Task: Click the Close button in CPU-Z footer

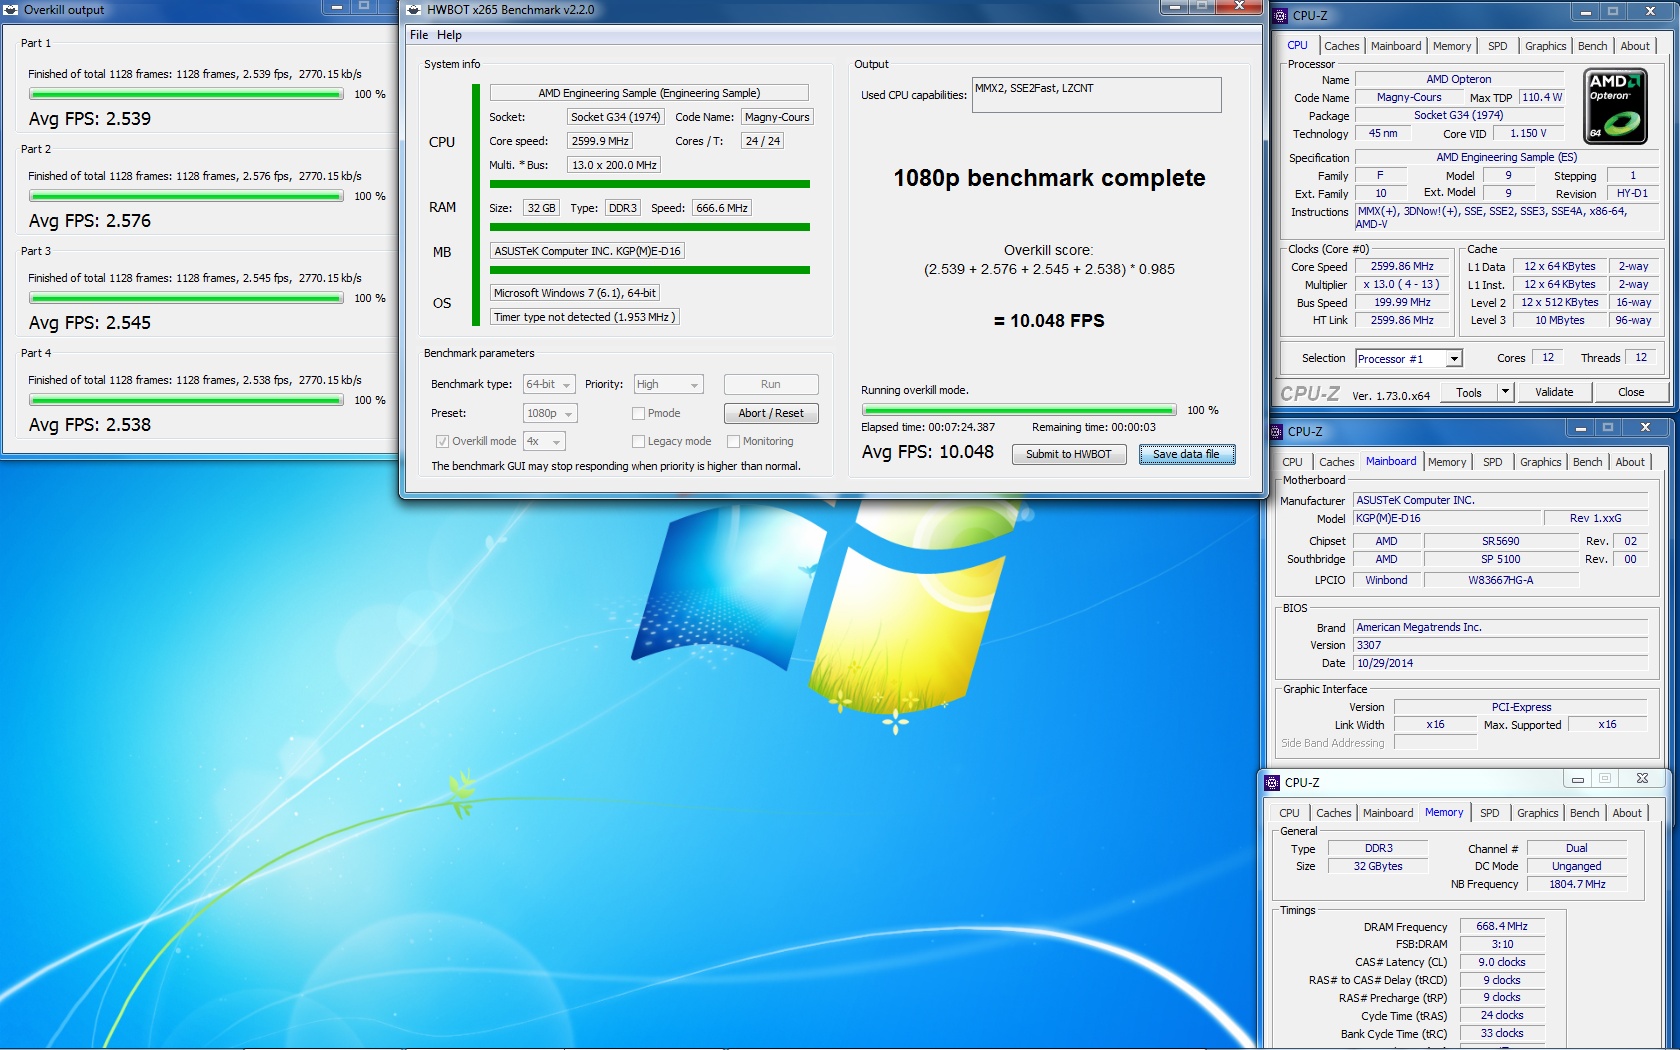Action: coord(1631,392)
